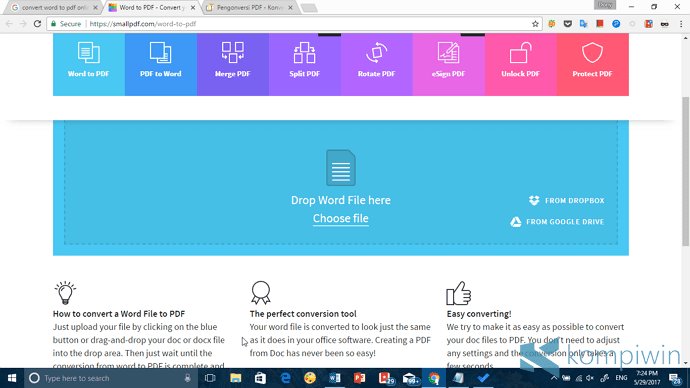Bookmark this page with the star icon
The height and width of the screenshot is (388, 690).
(535, 24)
